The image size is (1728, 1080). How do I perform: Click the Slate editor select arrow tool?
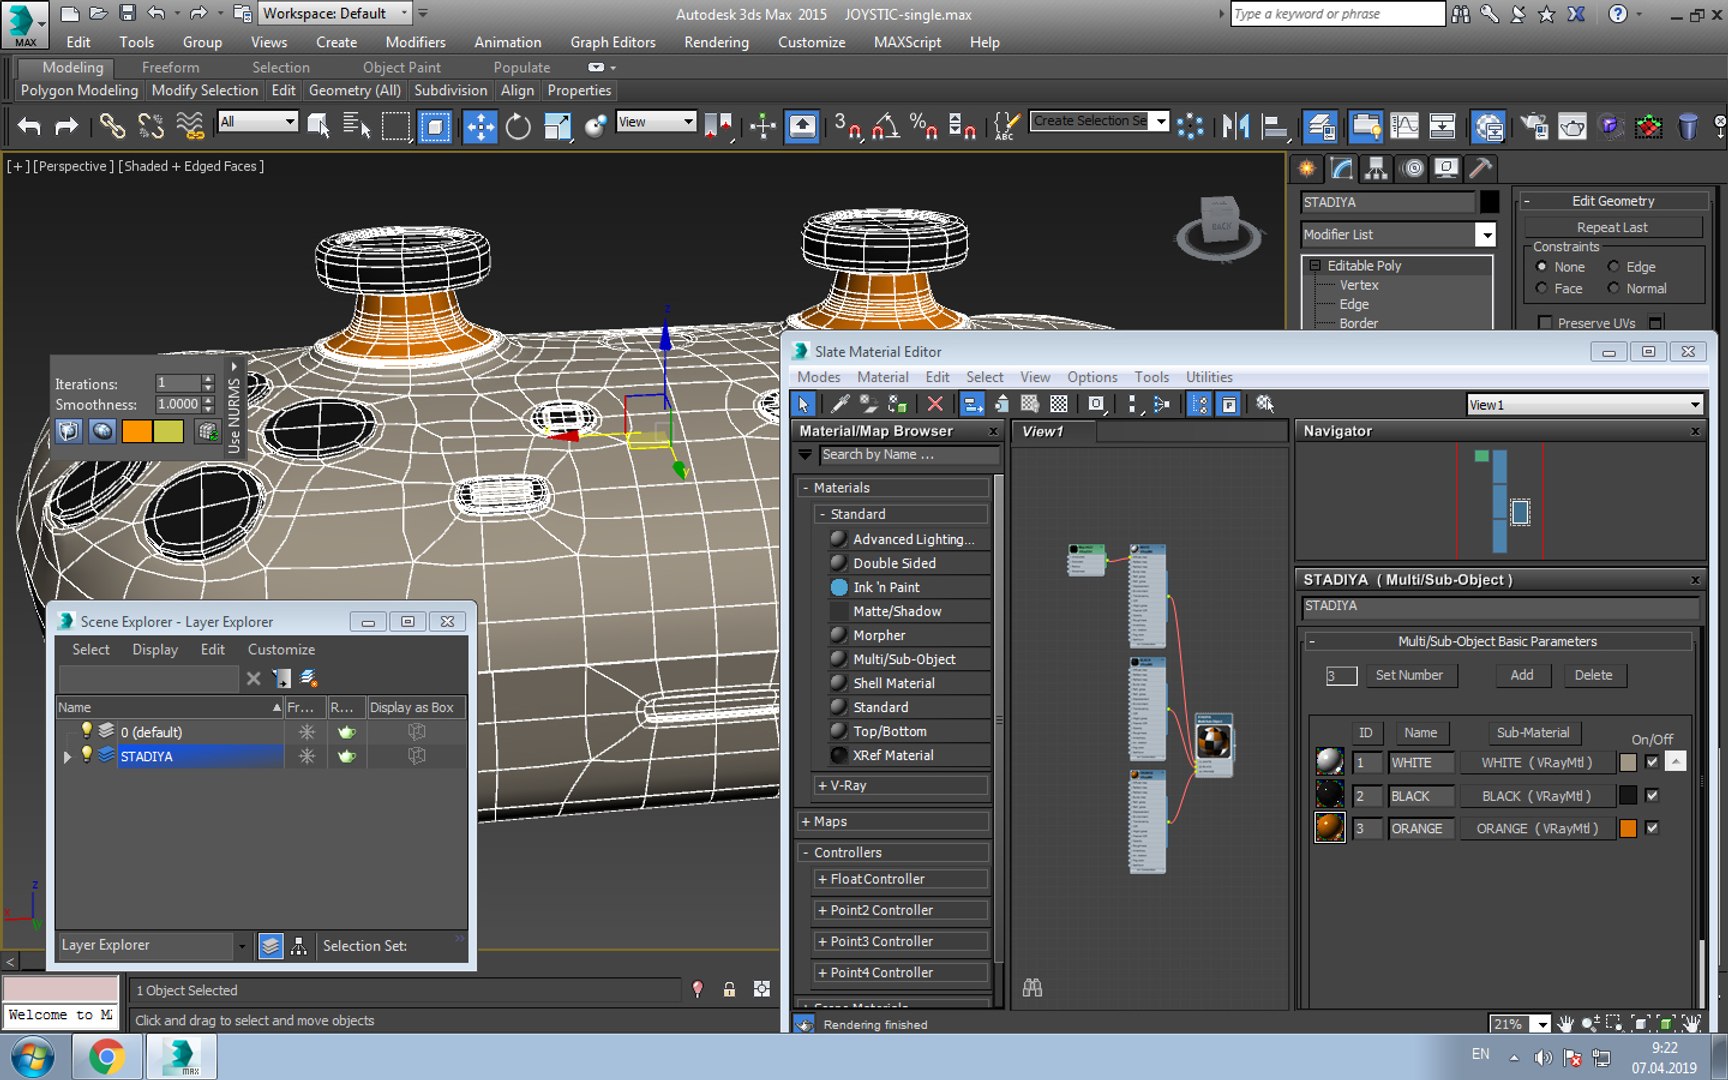pyautogui.click(x=803, y=404)
